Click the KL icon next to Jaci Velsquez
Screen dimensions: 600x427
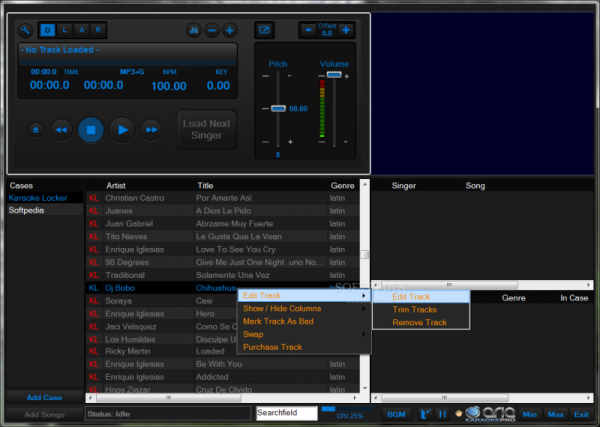tap(94, 326)
